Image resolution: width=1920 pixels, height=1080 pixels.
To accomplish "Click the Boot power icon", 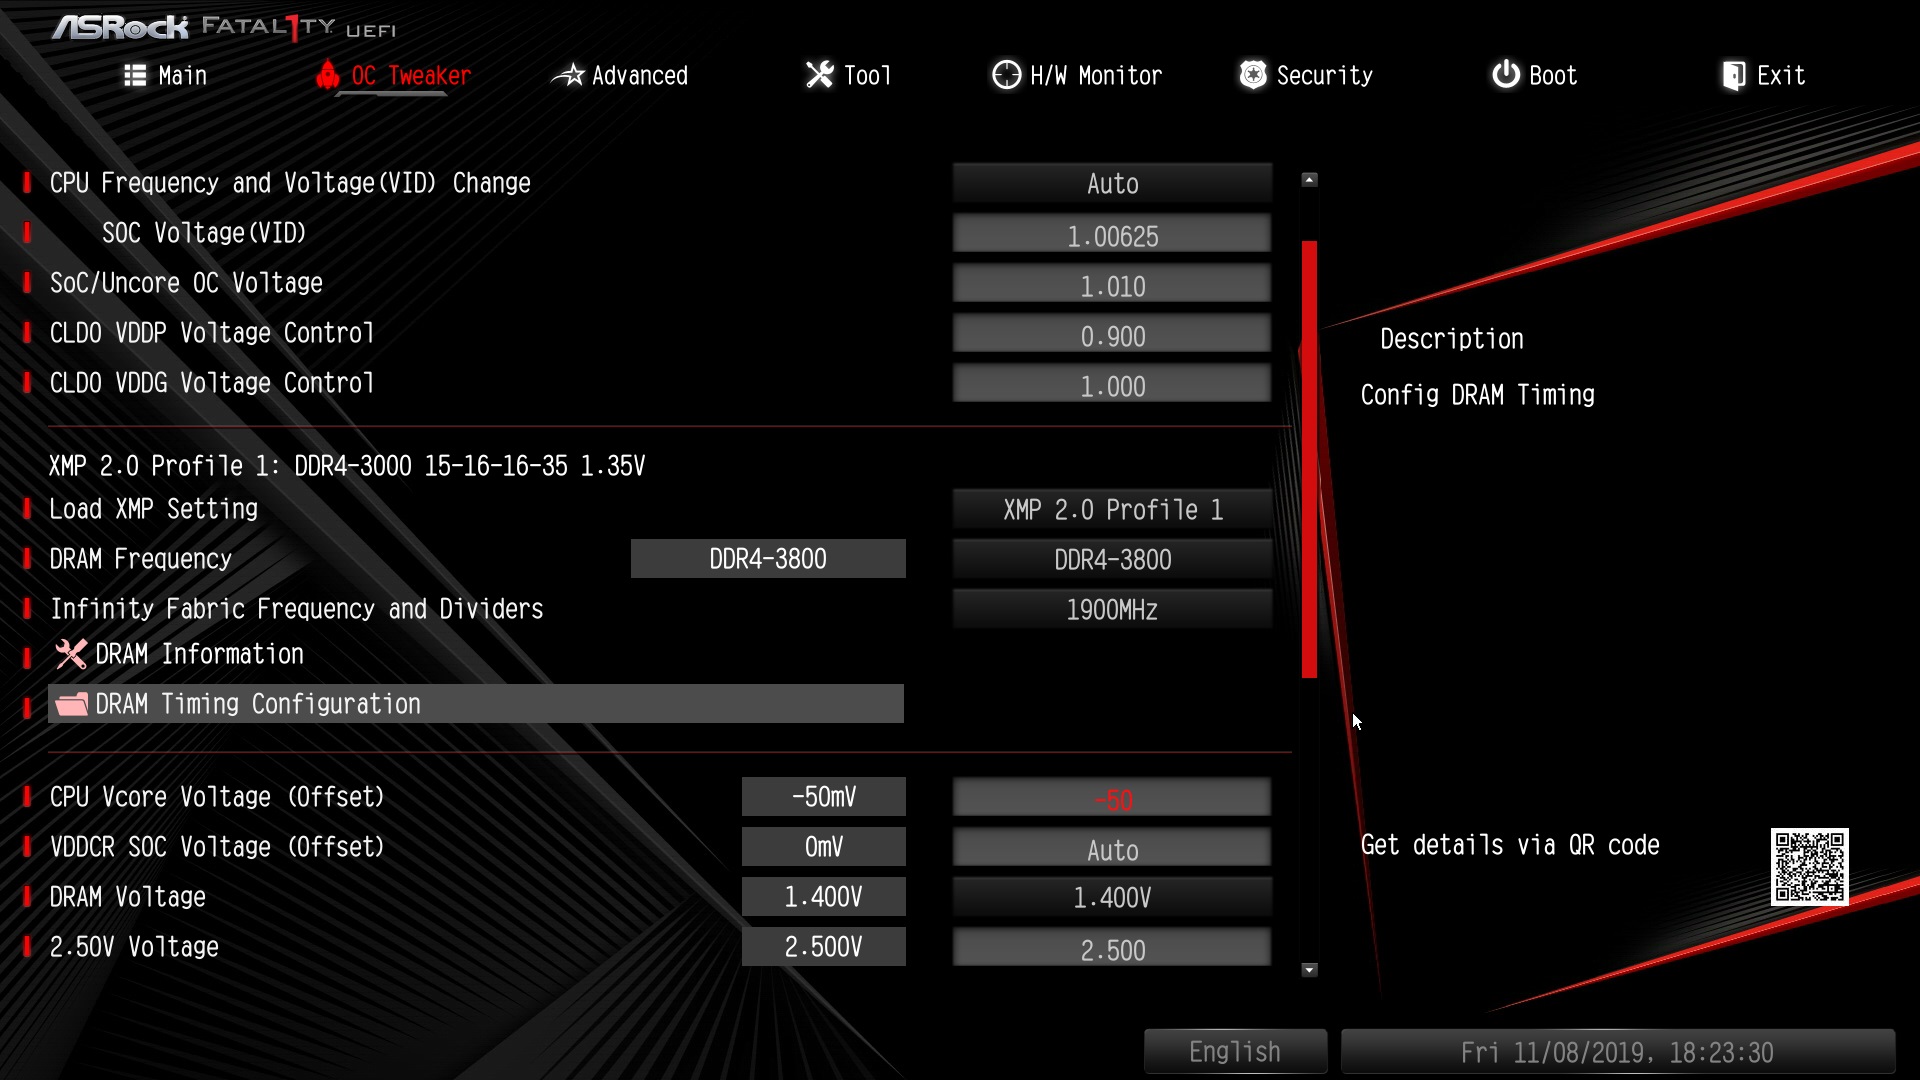I will pos(1505,75).
